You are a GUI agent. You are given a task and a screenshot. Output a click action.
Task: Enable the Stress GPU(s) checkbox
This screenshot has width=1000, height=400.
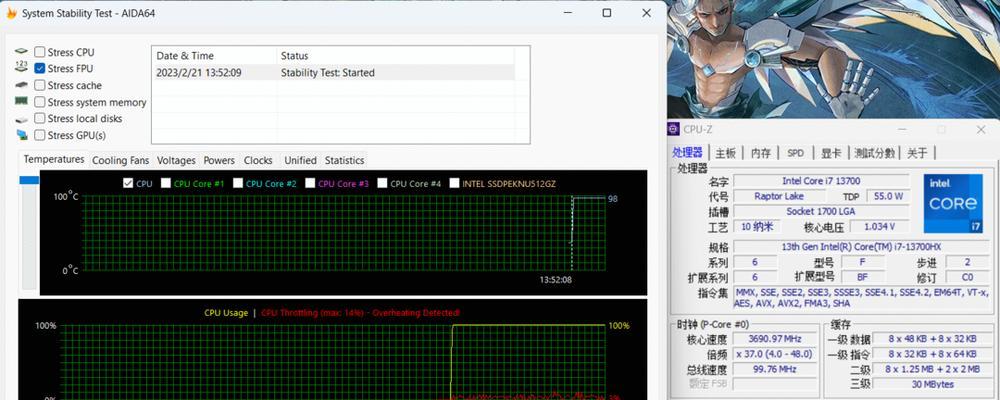(x=40, y=135)
